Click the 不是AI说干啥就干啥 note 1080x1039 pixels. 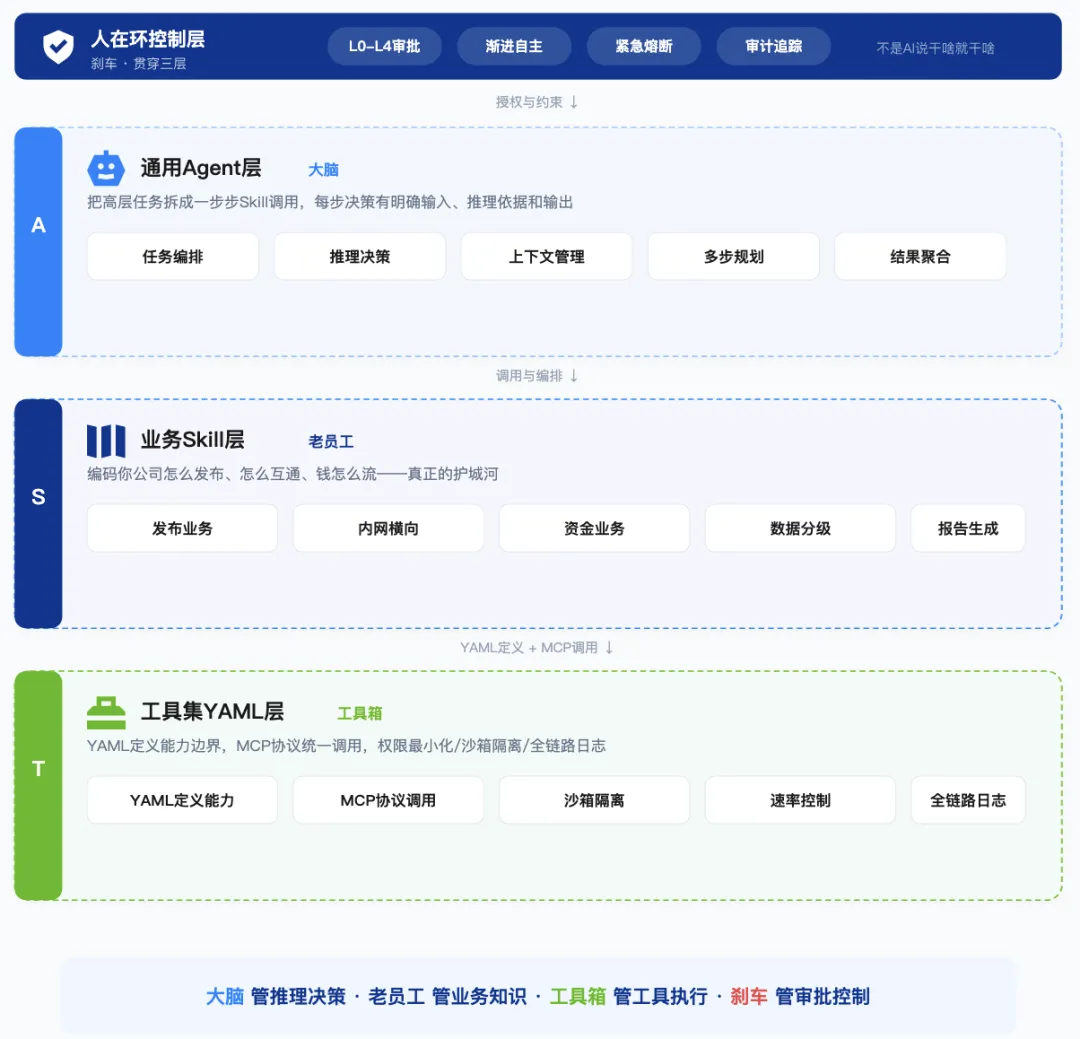935,48
